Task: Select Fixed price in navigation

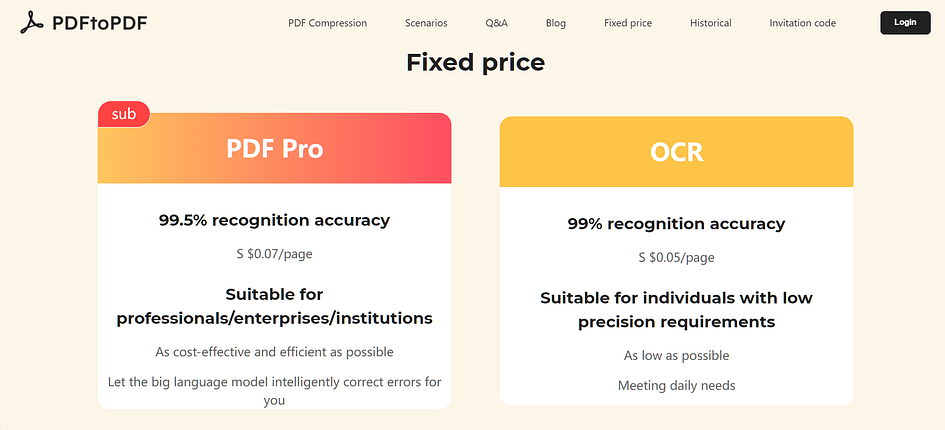Action: click(x=628, y=23)
